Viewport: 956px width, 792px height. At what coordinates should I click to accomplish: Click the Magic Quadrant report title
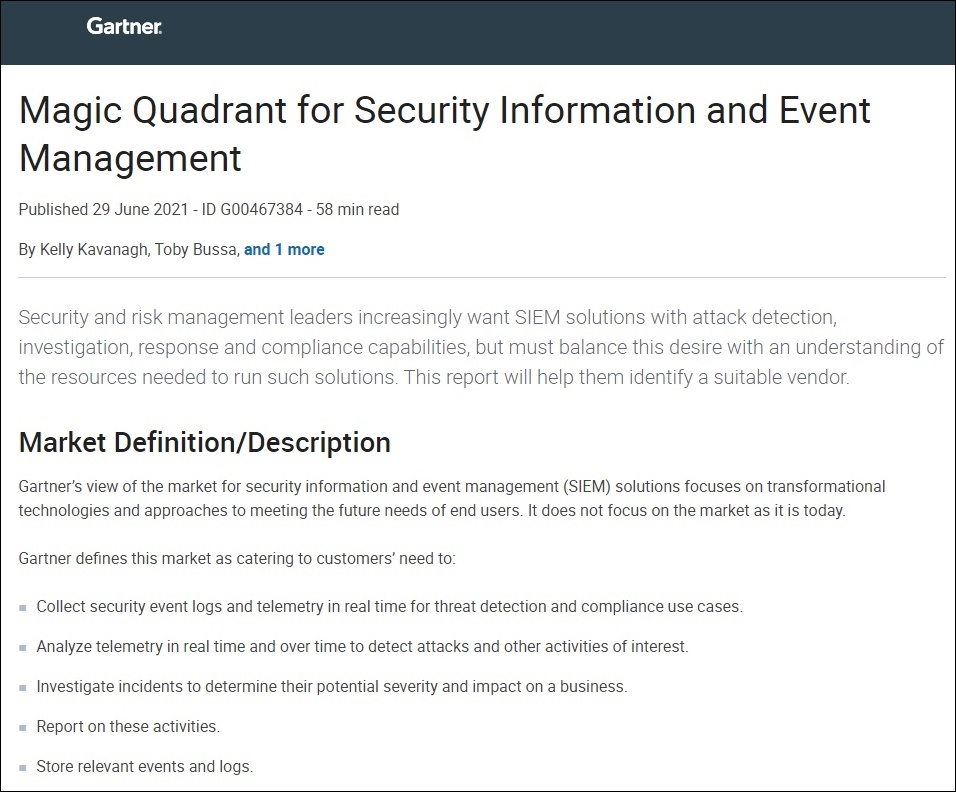click(x=444, y=134)
